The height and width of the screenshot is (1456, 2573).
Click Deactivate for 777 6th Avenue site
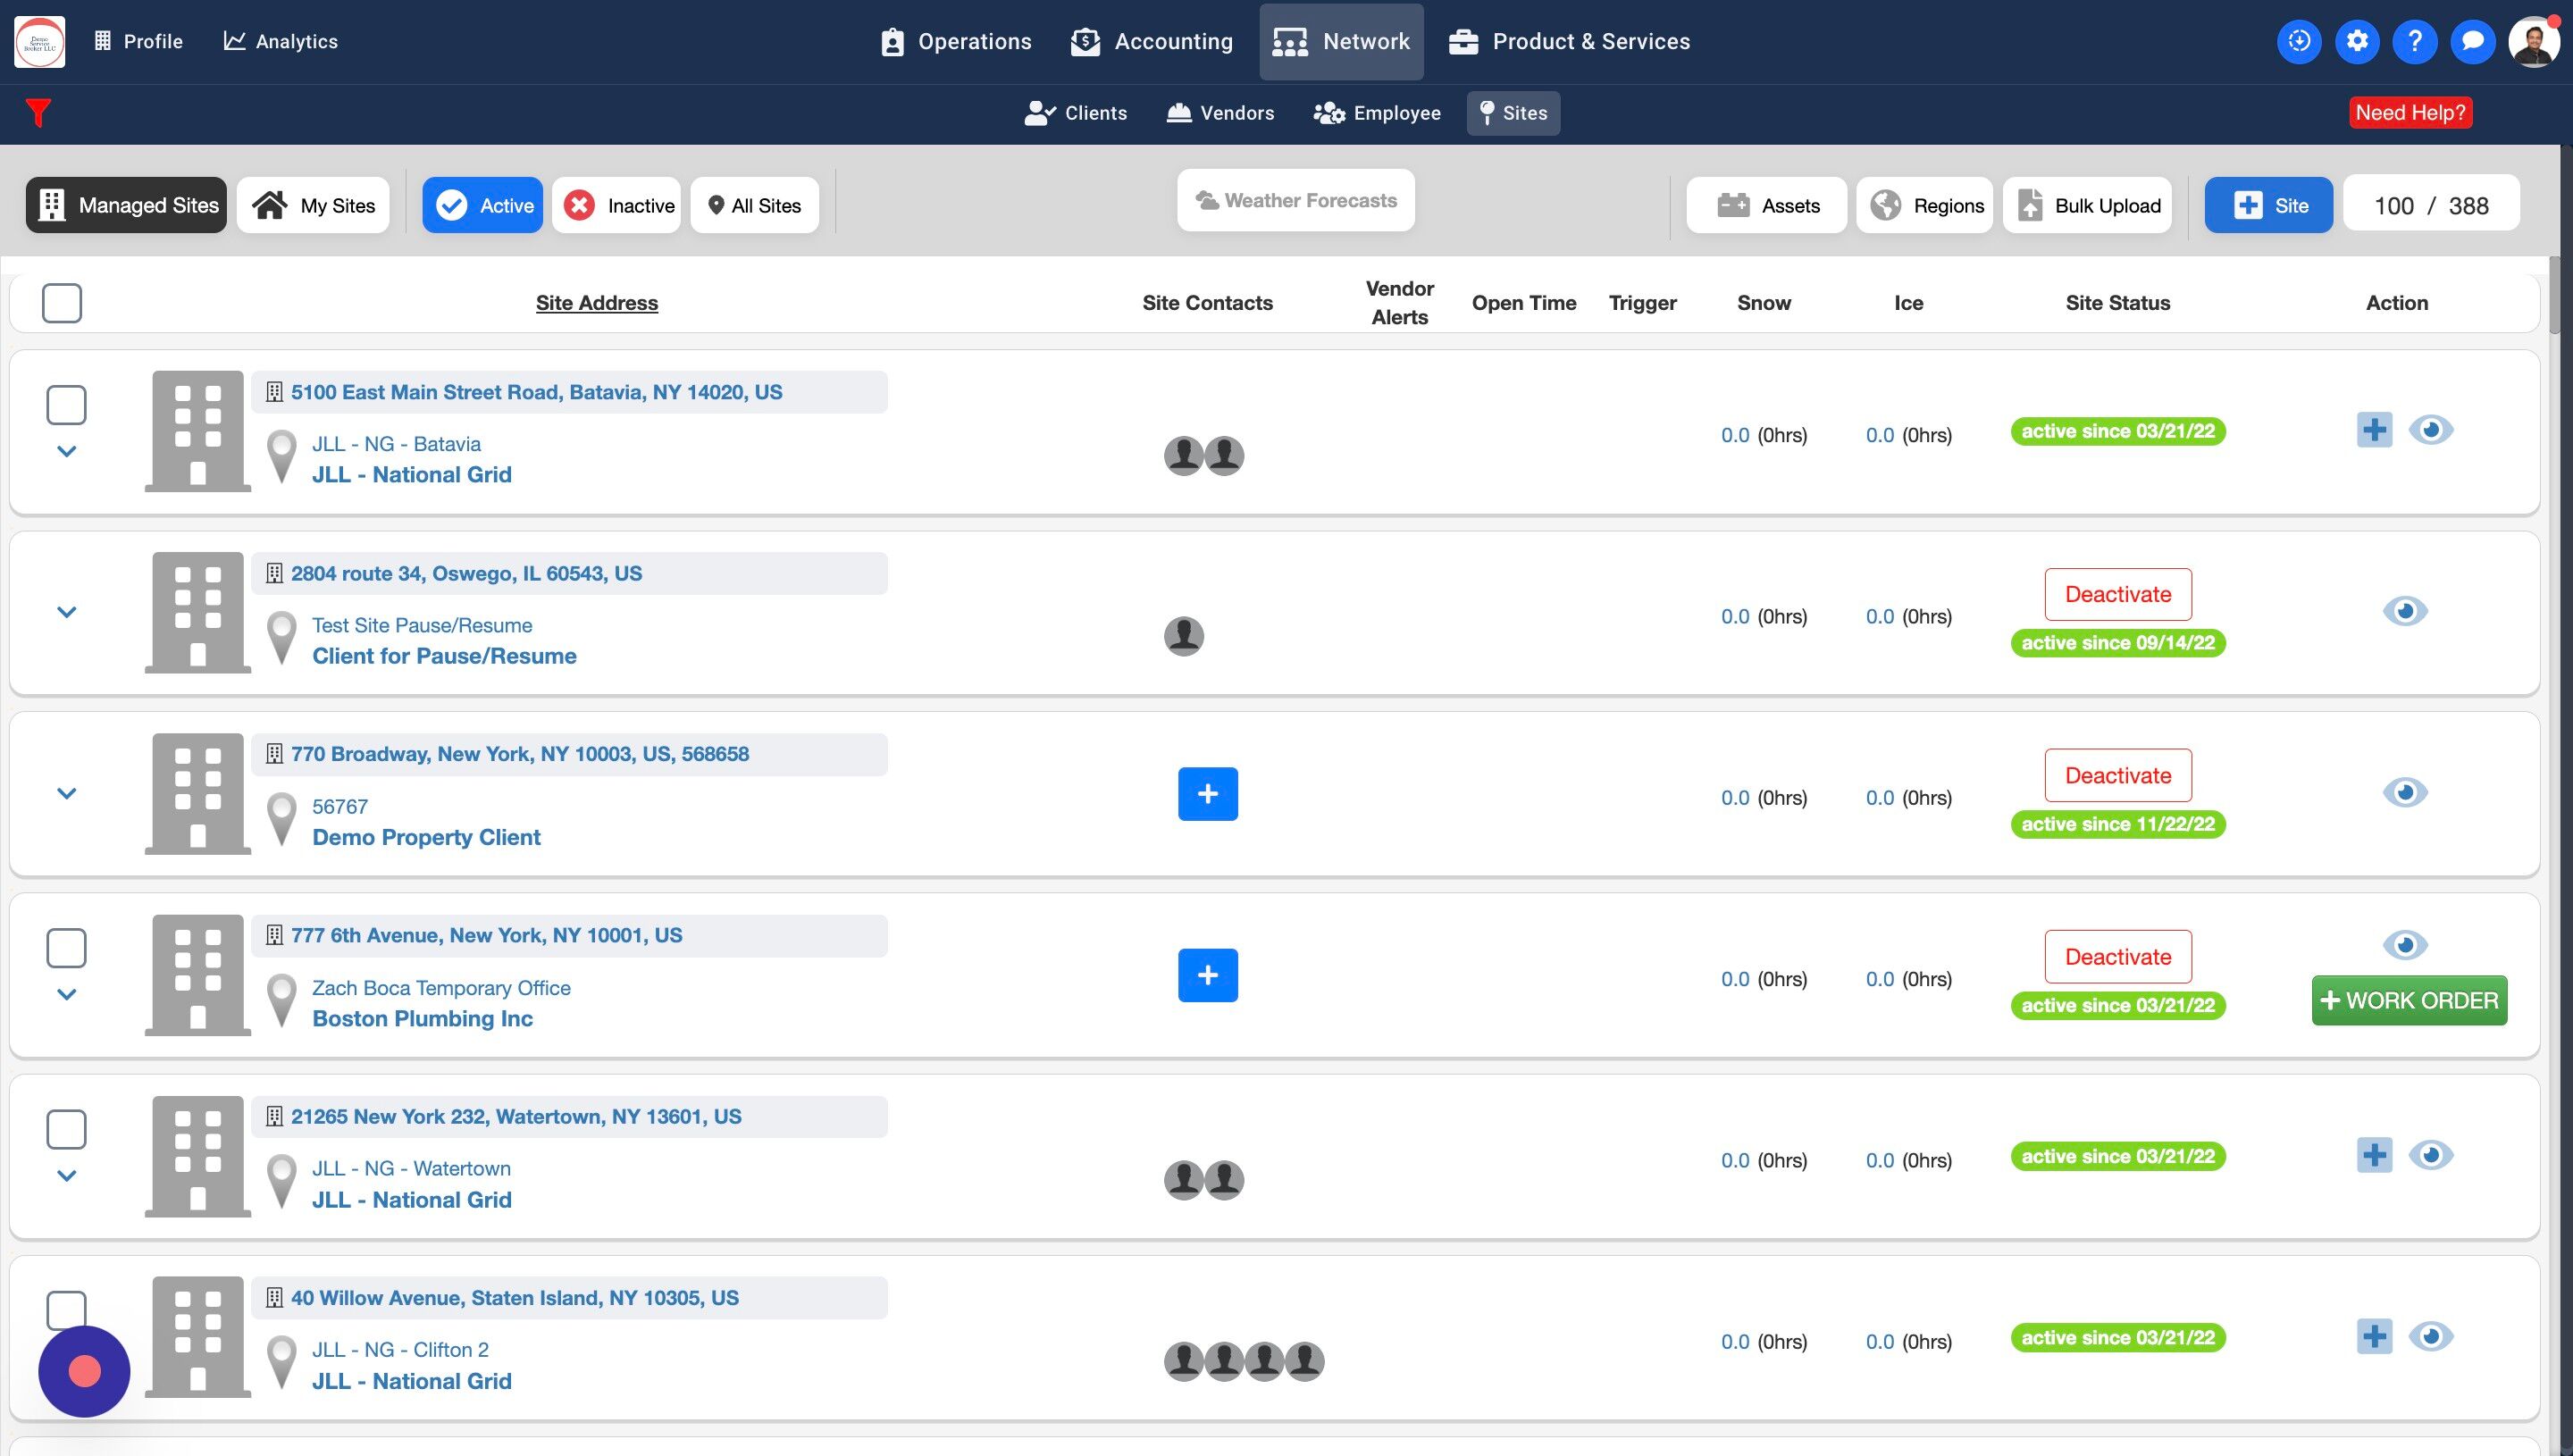[2117, 957]
